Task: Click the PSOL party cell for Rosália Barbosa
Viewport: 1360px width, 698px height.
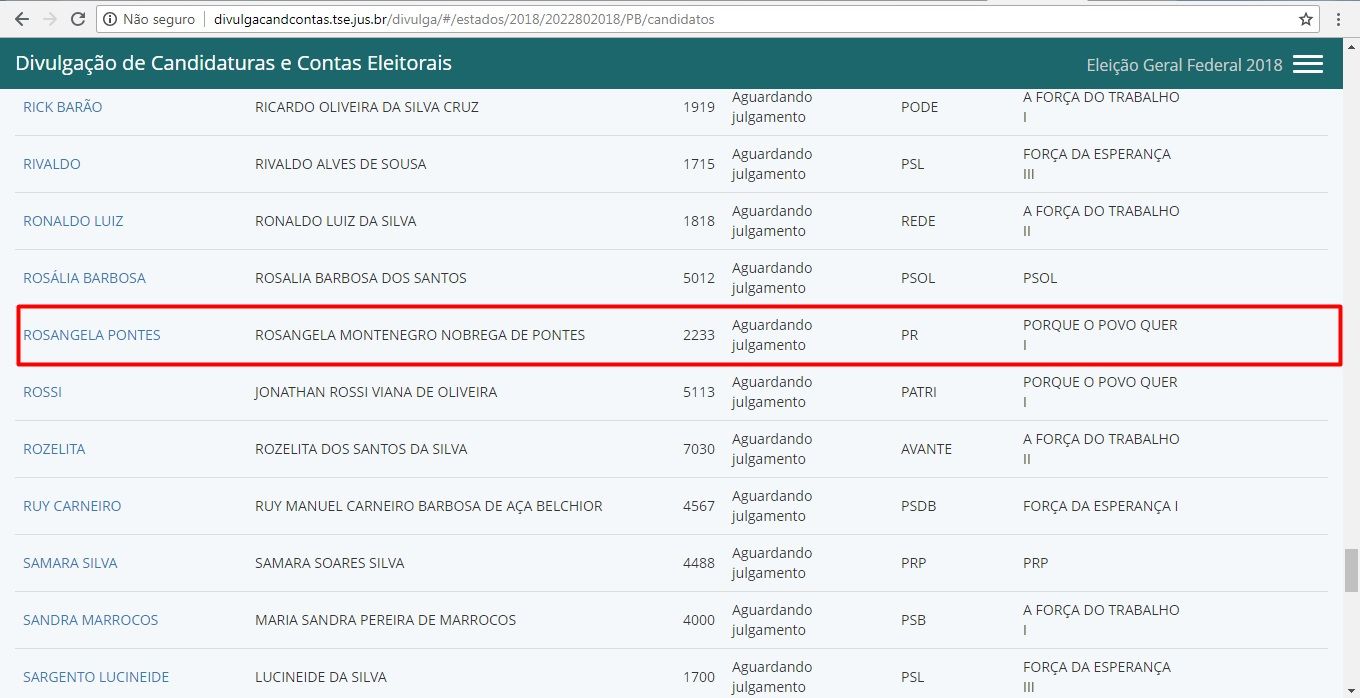Action: coord(918,278)
